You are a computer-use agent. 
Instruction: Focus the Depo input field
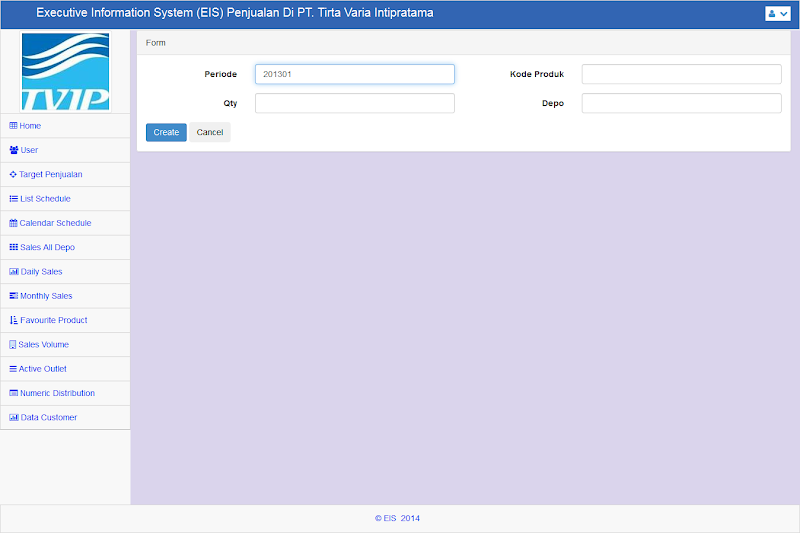[x=681, y=103]
